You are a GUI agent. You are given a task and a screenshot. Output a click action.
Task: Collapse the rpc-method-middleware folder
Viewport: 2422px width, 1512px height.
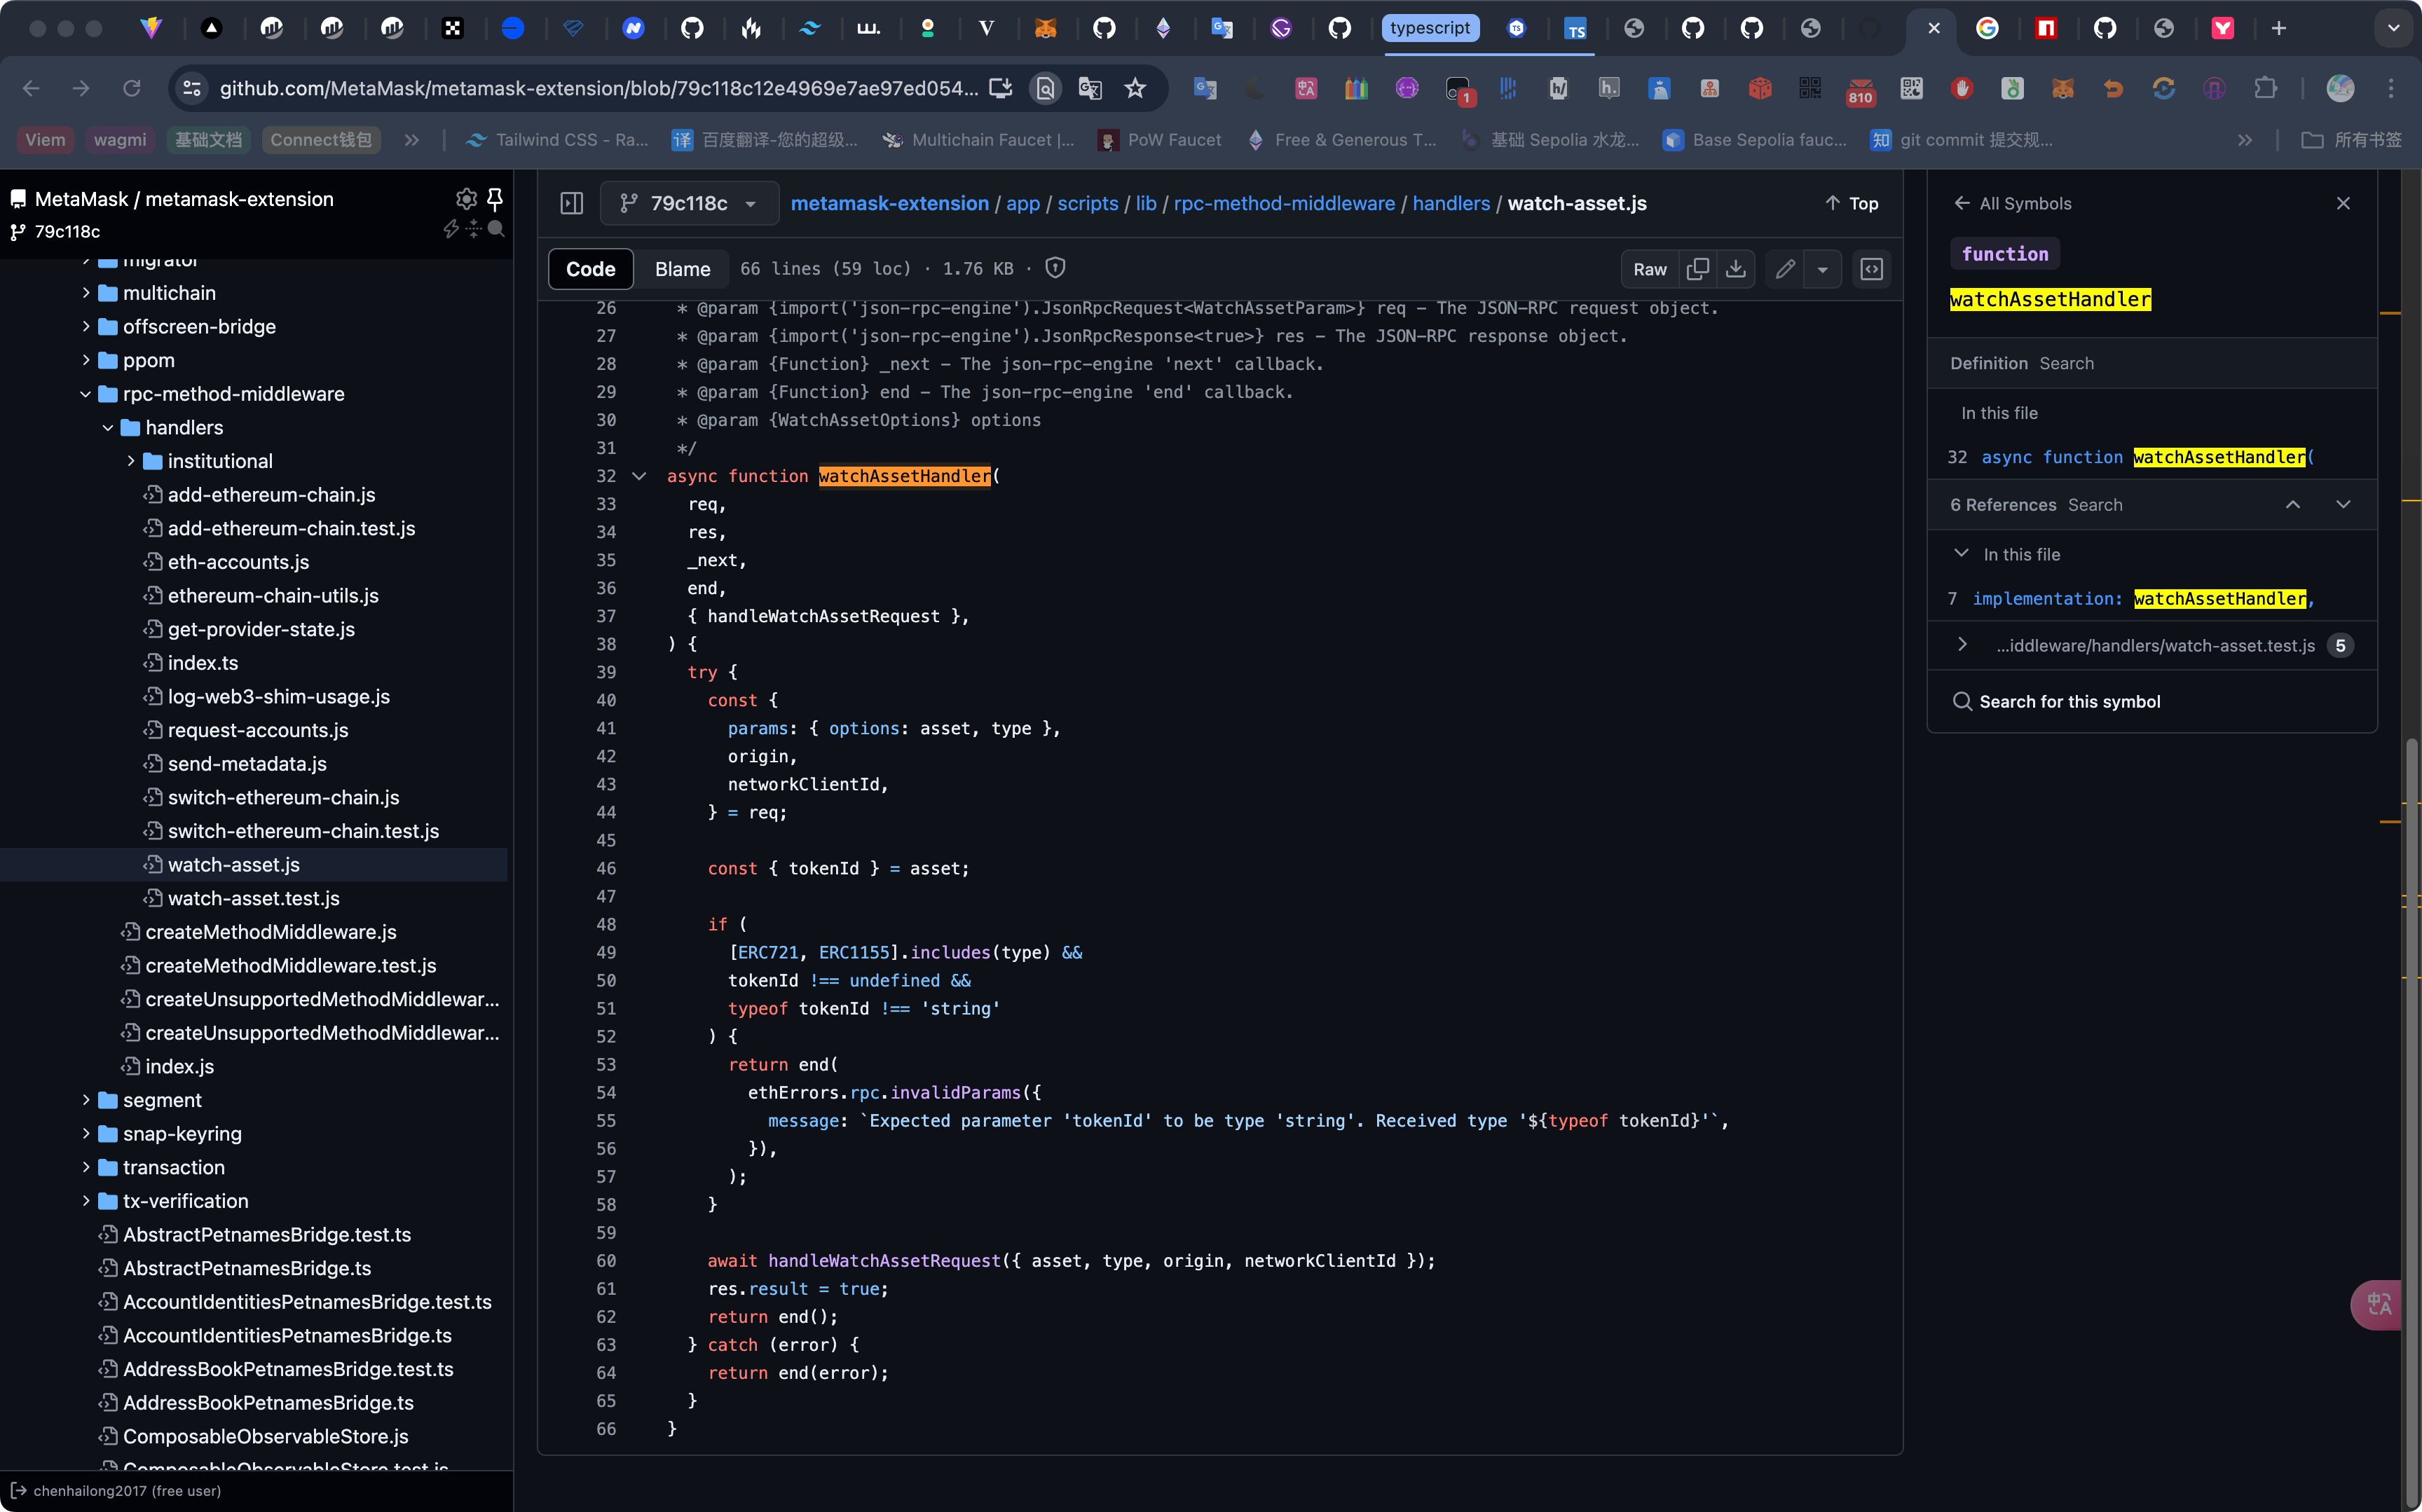pos(86,394)
